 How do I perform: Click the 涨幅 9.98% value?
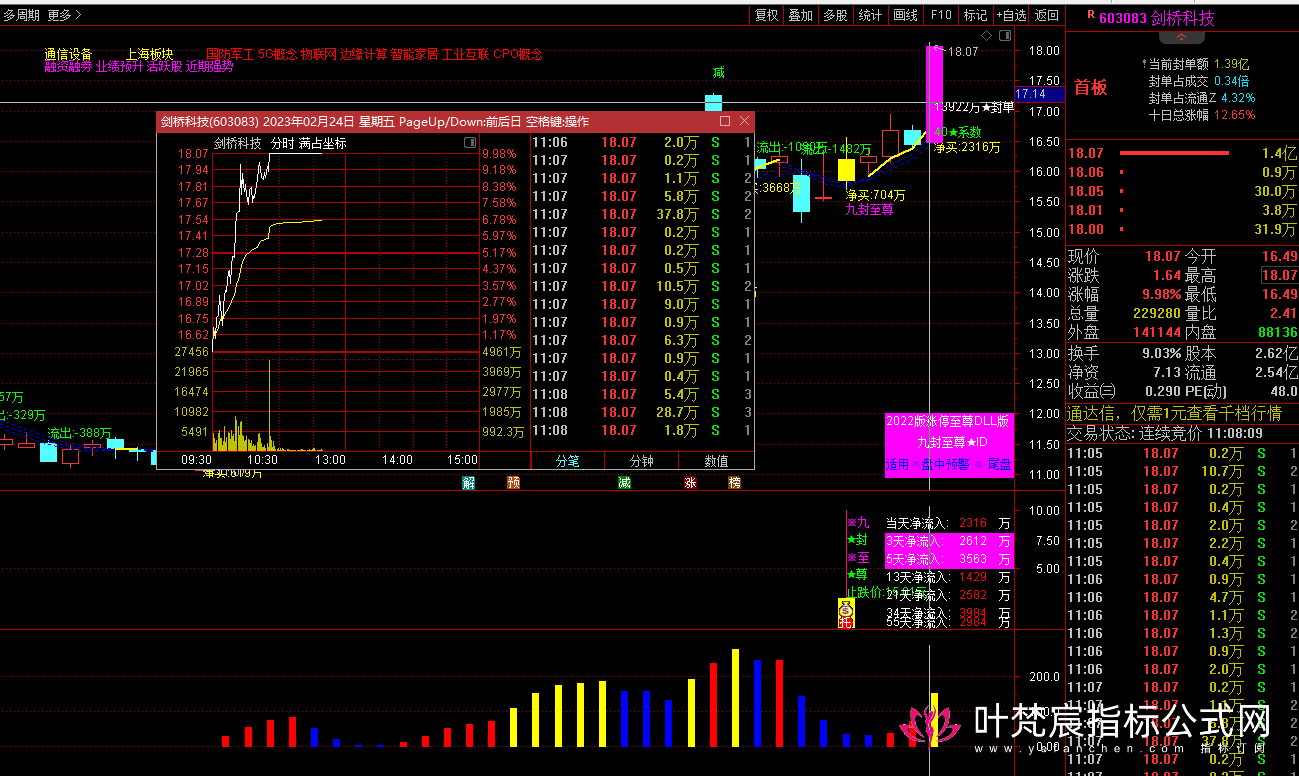point(1163,295)
